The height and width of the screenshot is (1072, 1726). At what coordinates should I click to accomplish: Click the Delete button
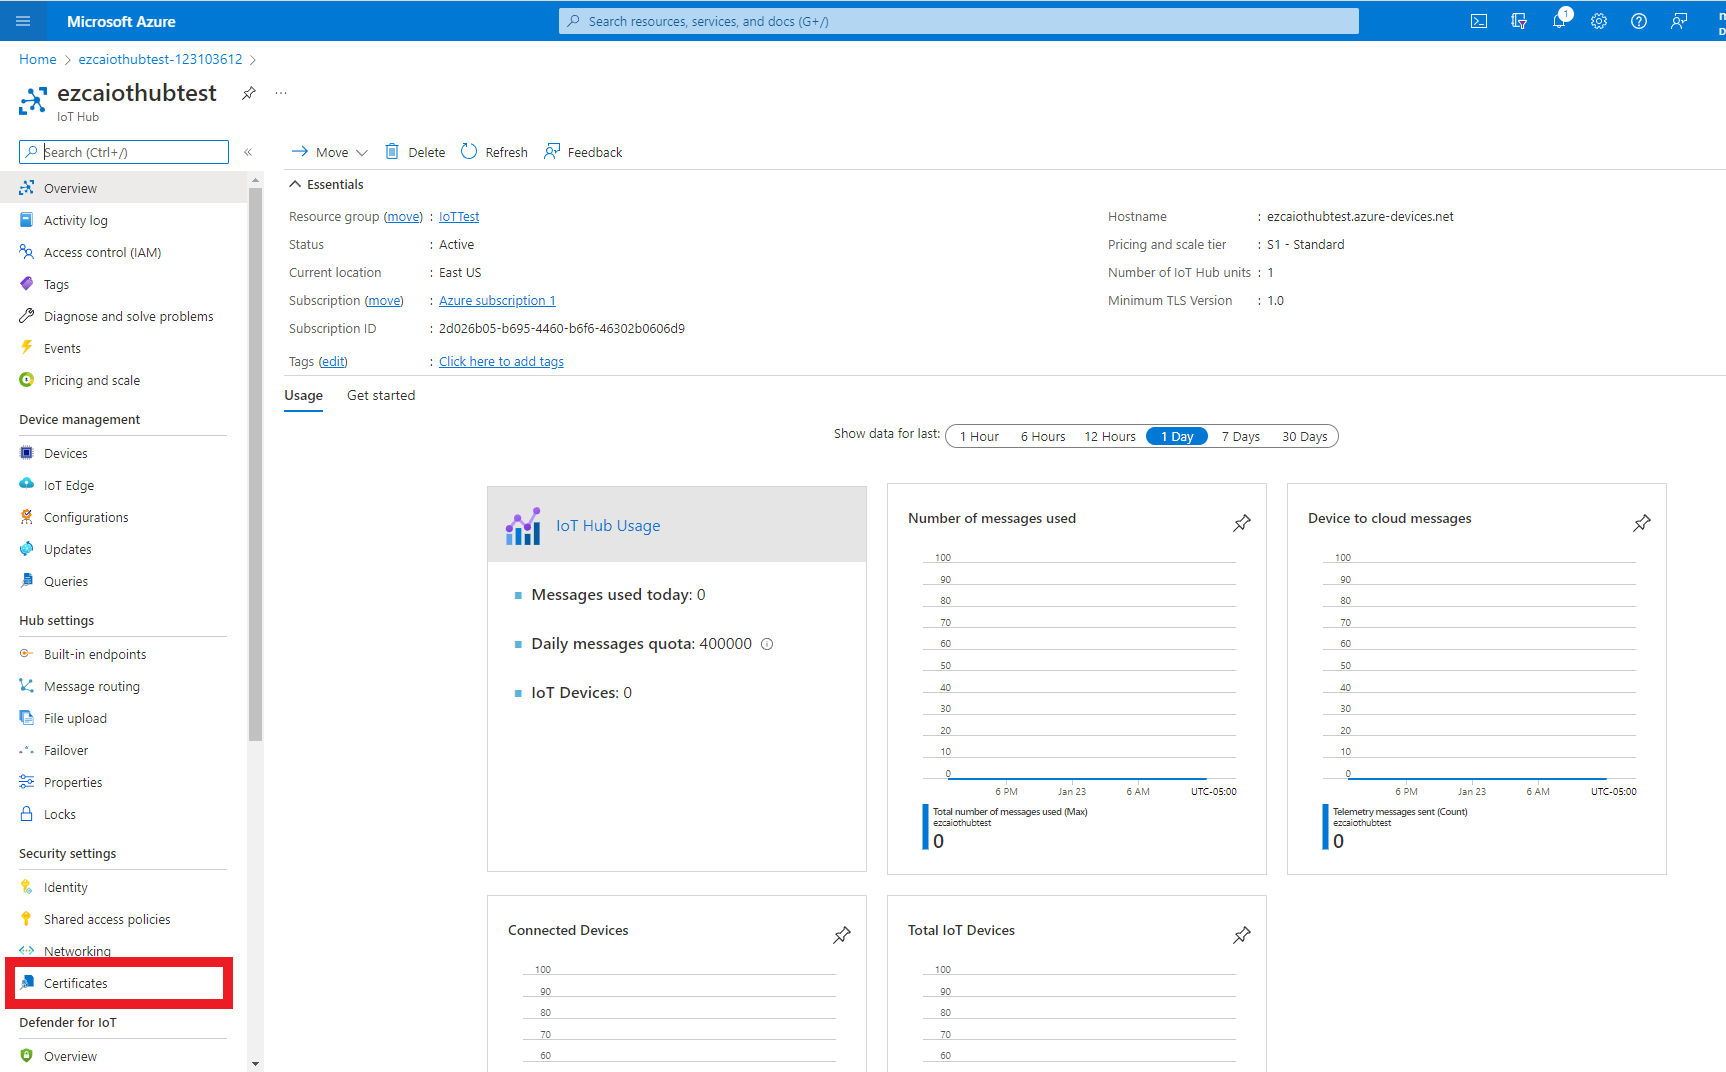pos(416,152)
